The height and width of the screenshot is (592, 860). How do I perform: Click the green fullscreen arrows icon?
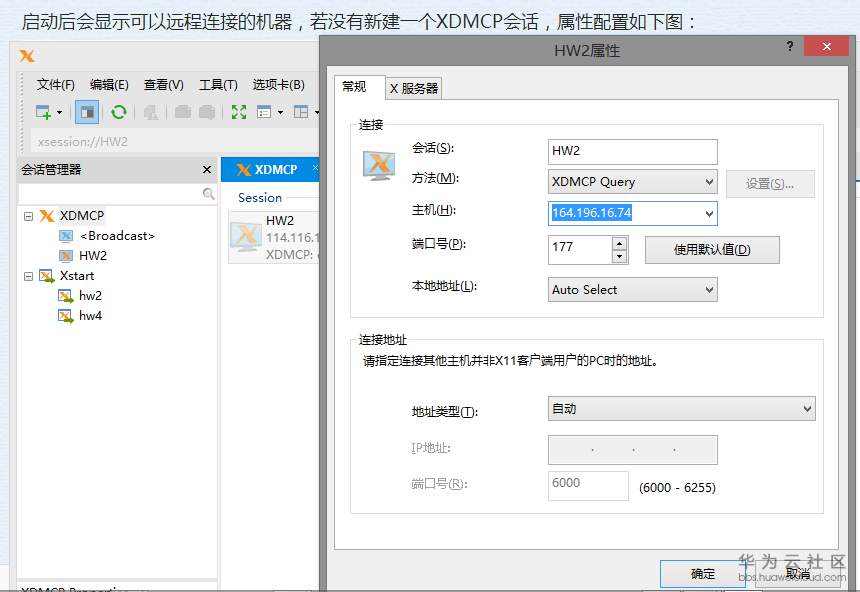[x=239, y=112]
